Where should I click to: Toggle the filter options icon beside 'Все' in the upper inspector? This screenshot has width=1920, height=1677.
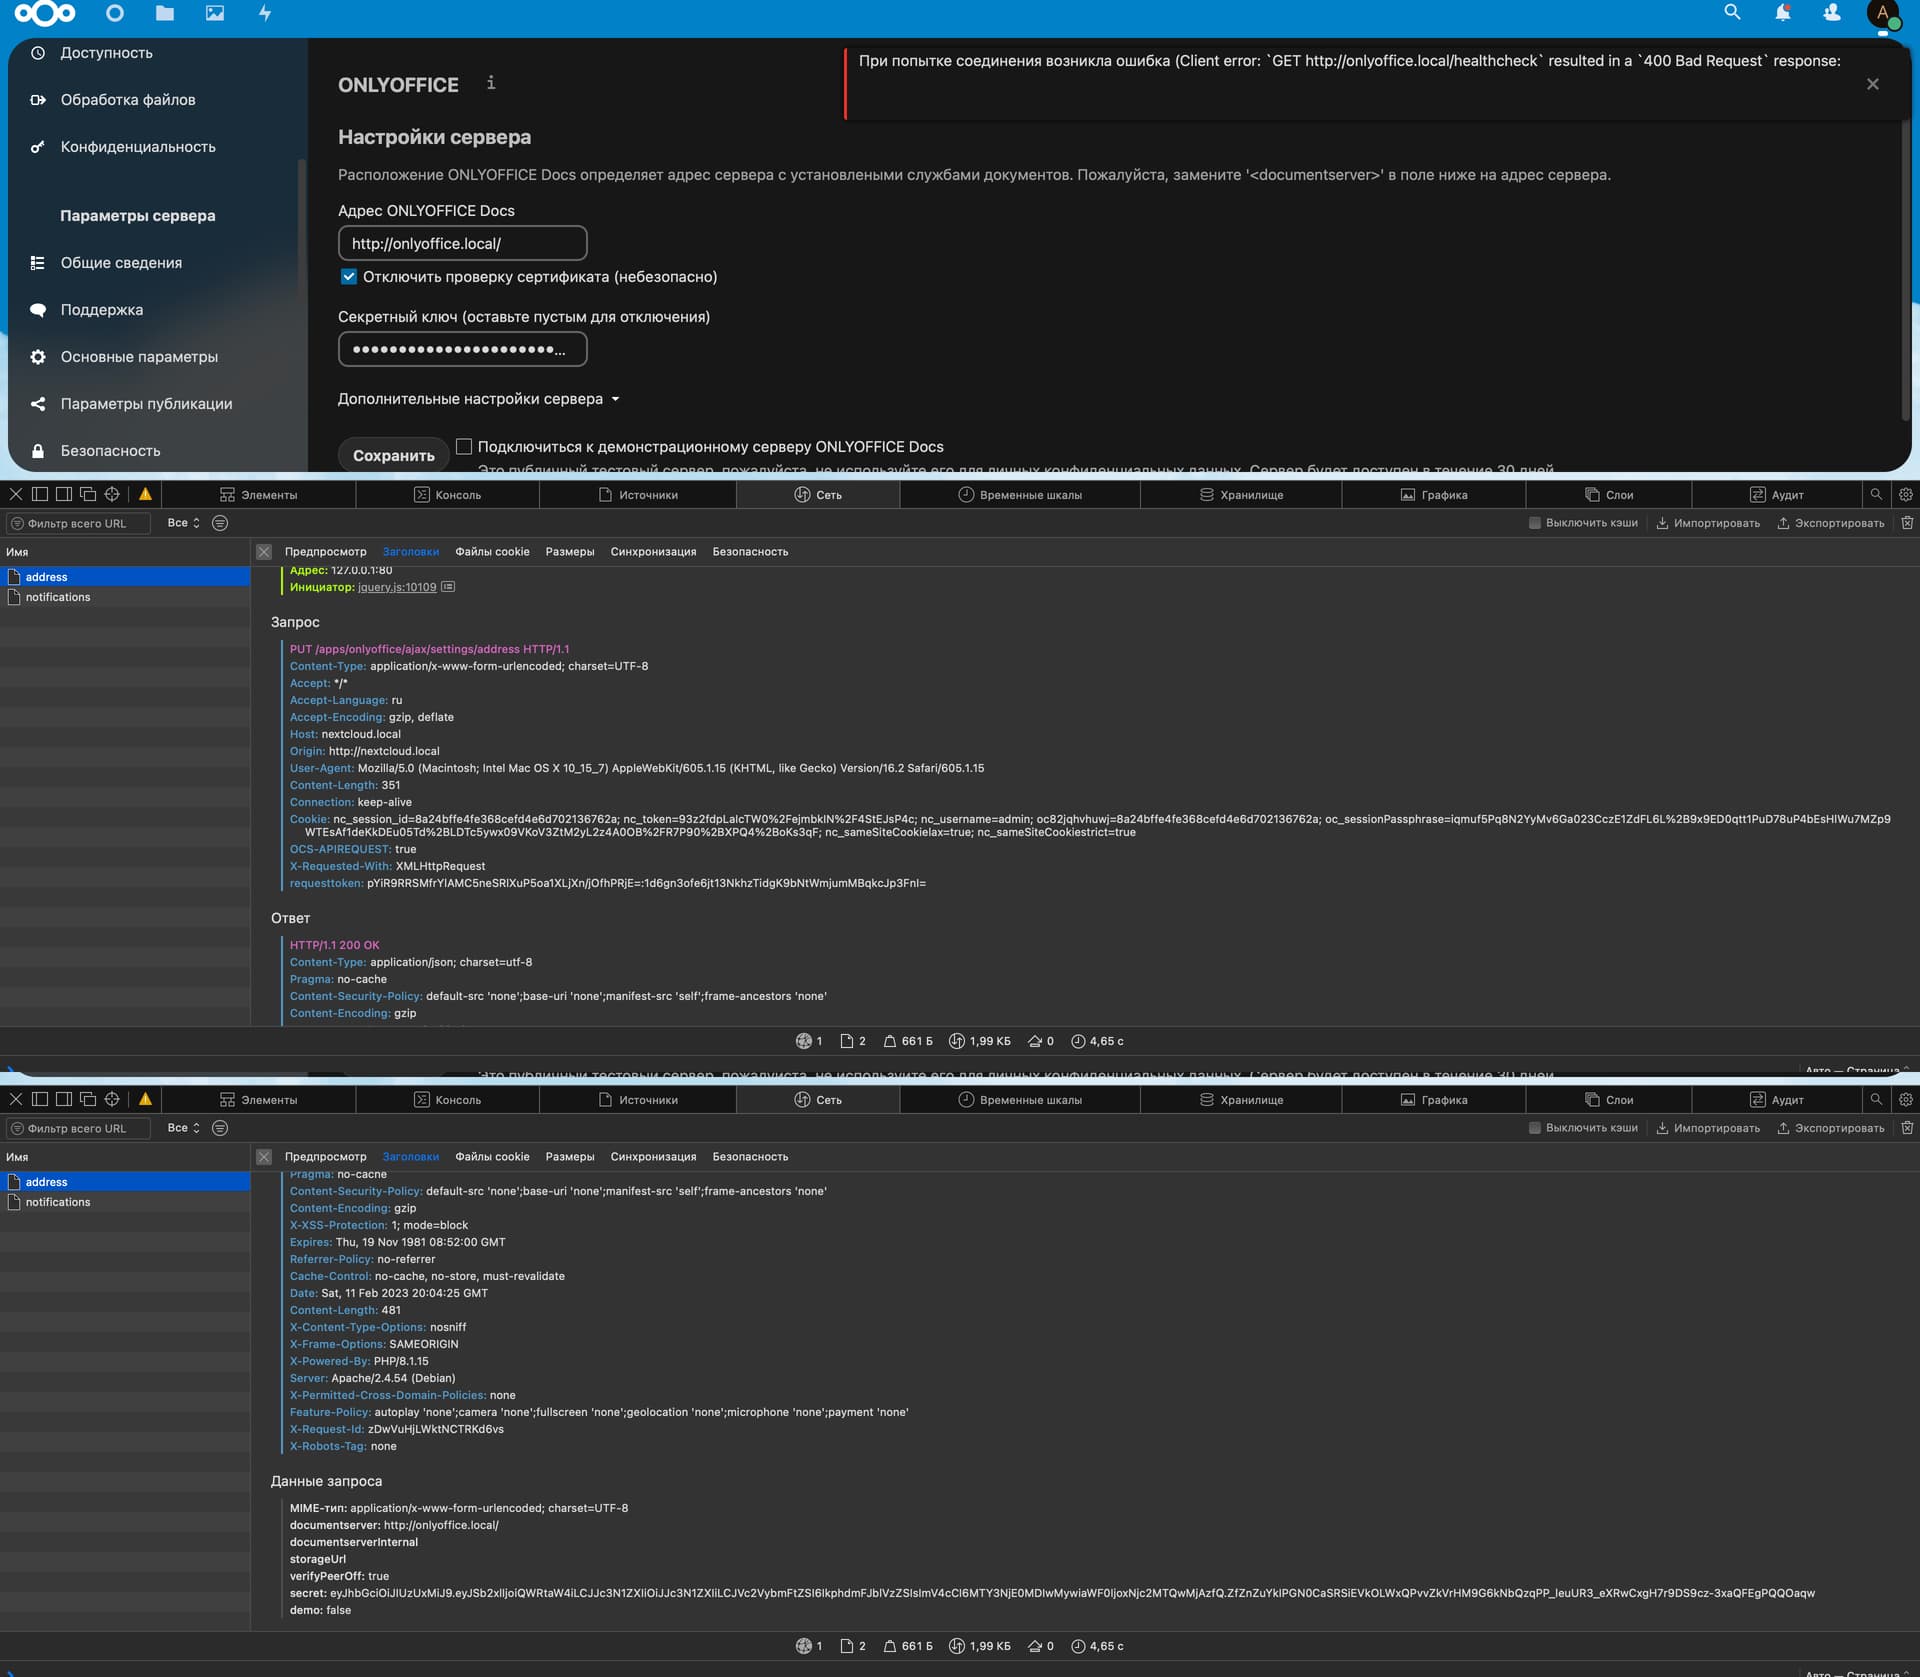(x=220, y=523)
